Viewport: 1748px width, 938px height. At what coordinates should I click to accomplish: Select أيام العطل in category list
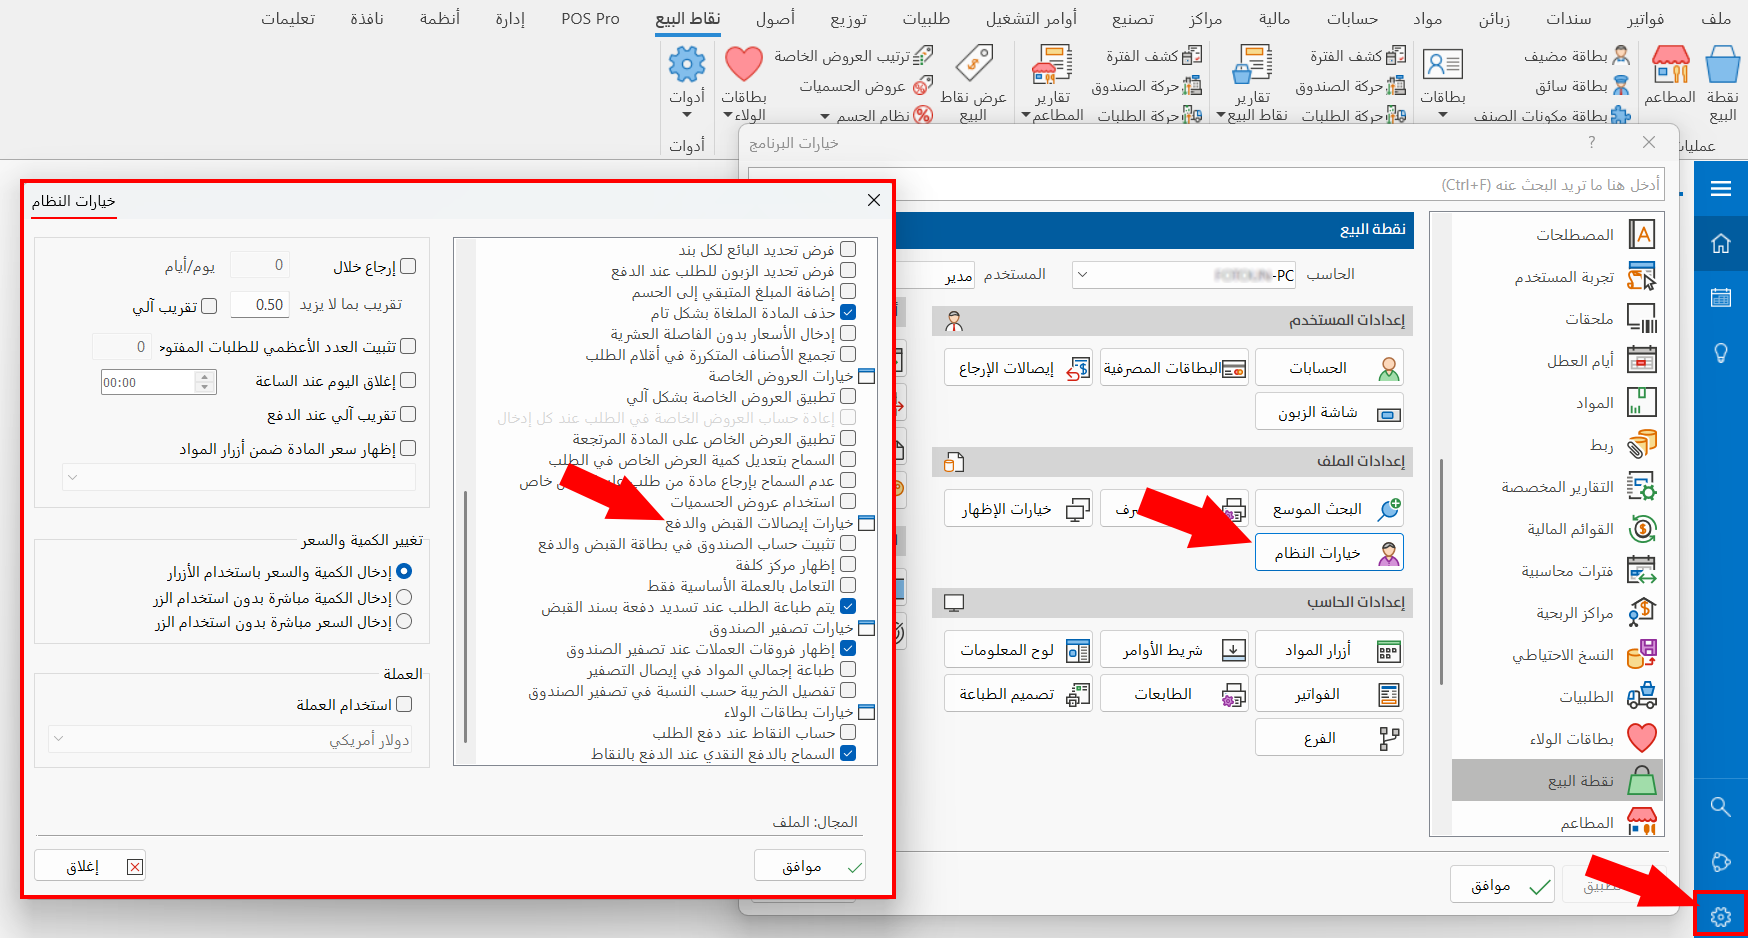tap(1556, 360)
